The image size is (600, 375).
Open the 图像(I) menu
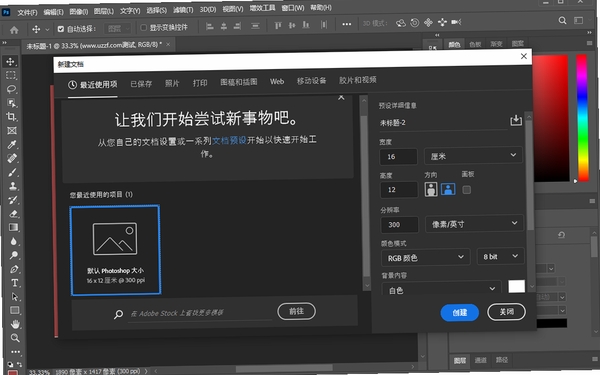78,12
